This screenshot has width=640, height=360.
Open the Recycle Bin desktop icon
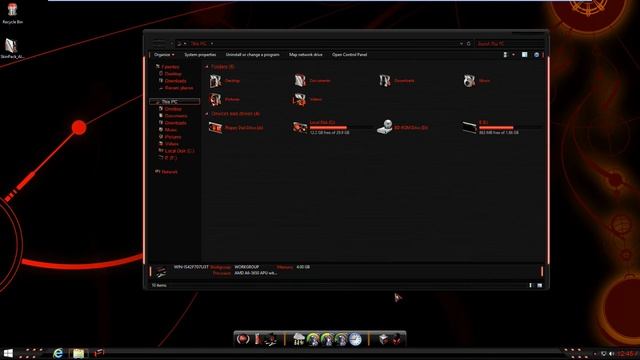tap(12, 13)
